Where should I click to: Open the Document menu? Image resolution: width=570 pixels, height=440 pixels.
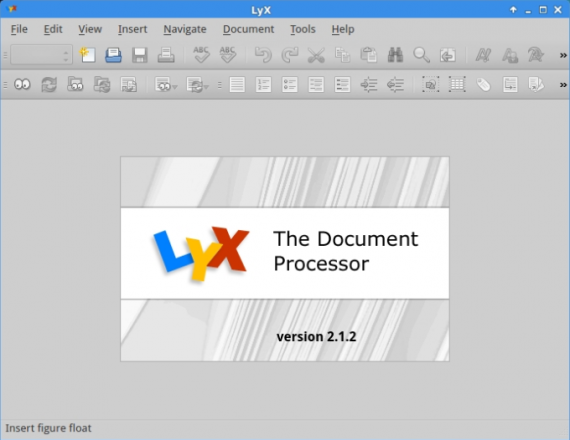[248, 29]
